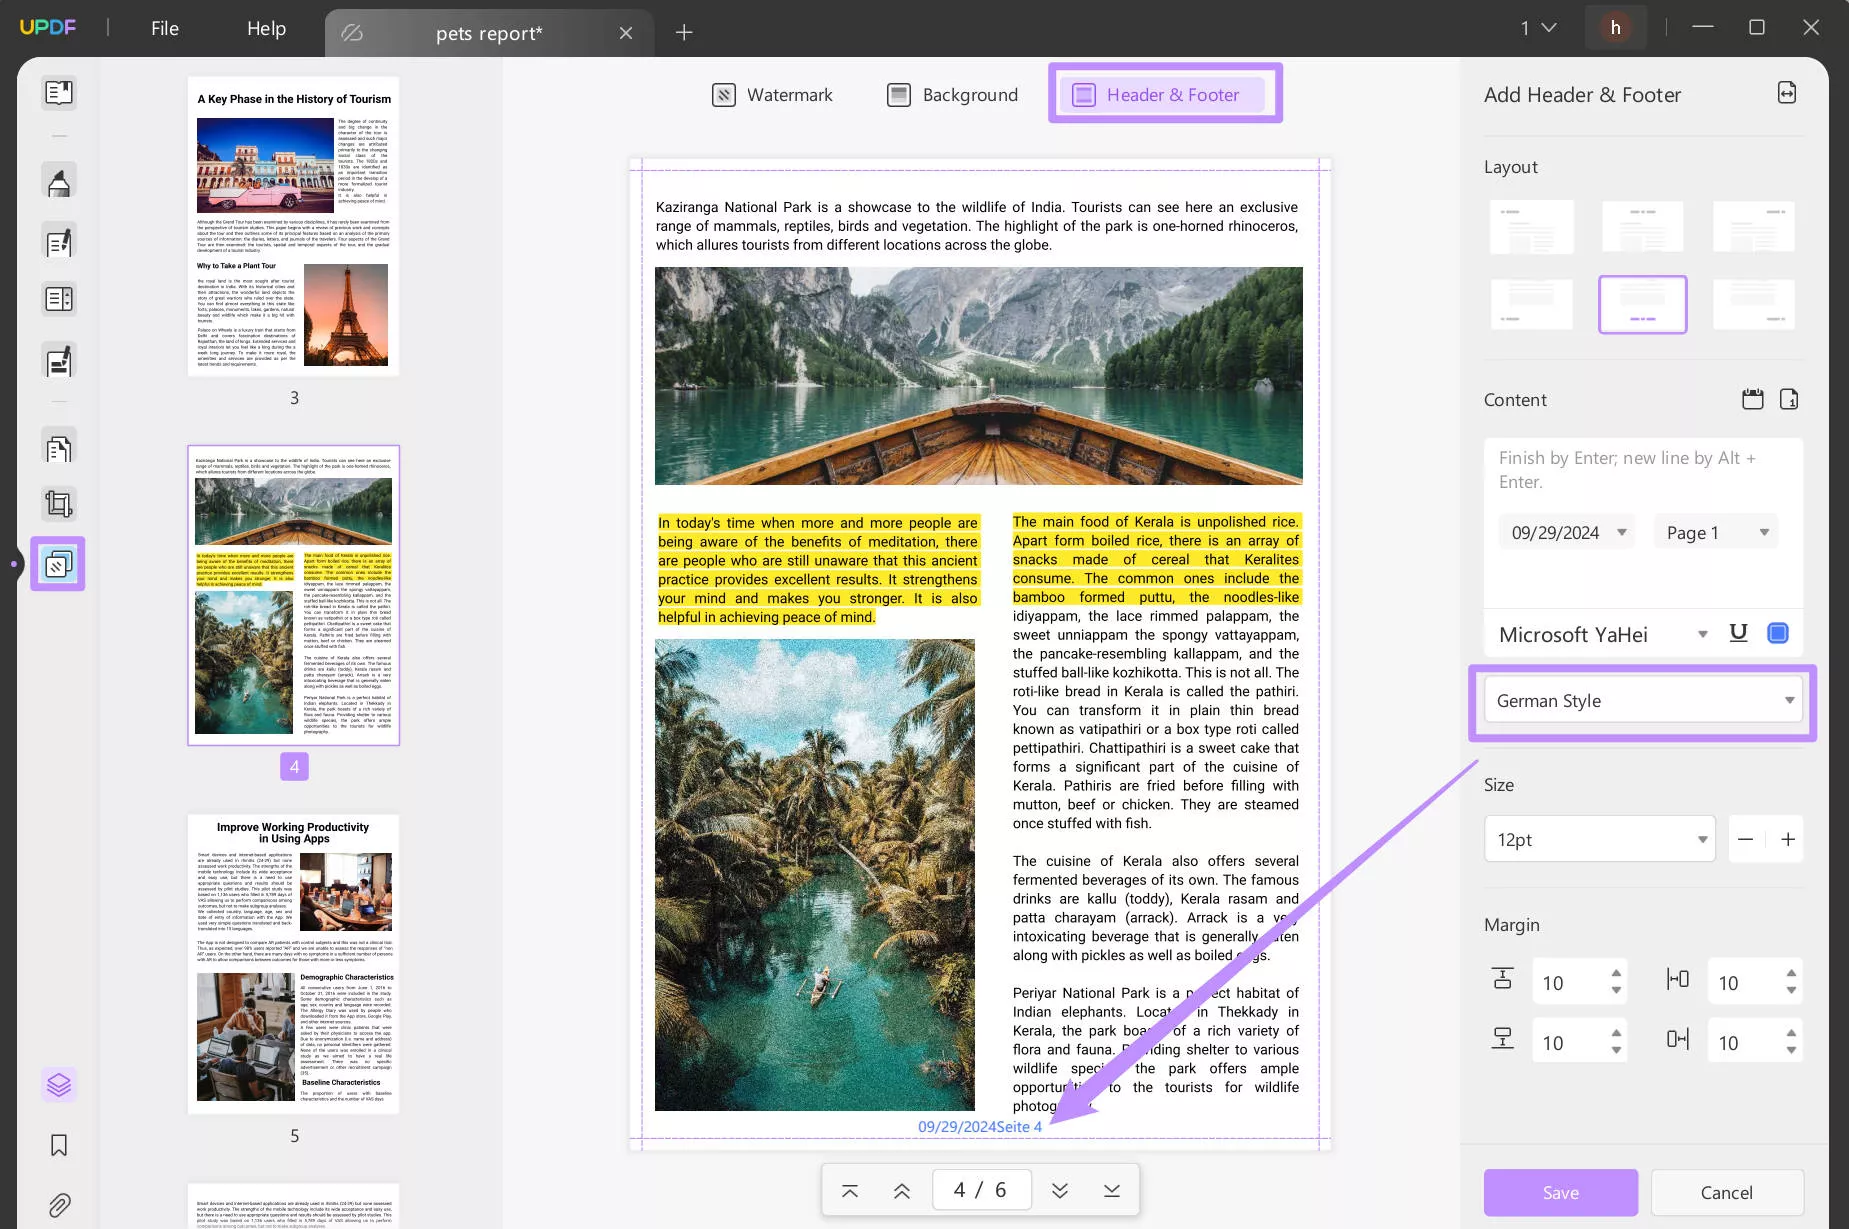Decrease the right margin value
This screenshot has height=1229, width=1849.
1791,1051
